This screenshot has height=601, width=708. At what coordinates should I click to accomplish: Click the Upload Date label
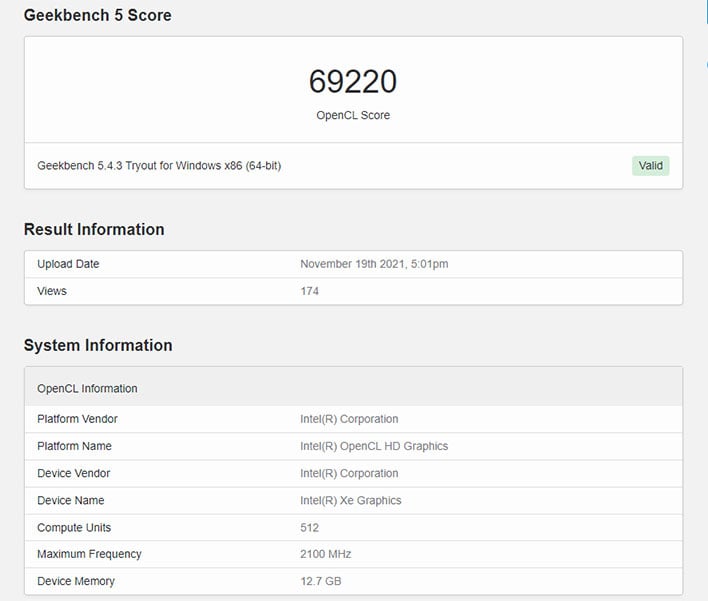(68, 264)
